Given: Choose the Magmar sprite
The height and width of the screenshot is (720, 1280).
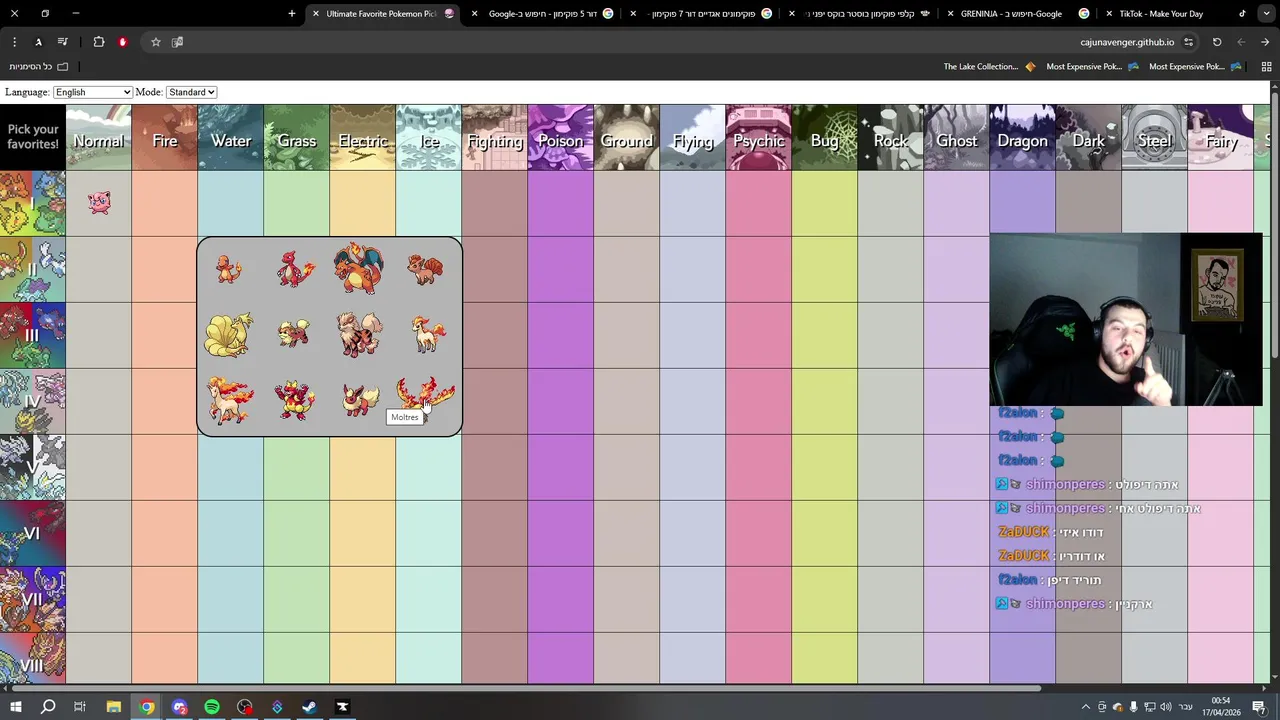Looking at the screenshot, I should point(295,399).
